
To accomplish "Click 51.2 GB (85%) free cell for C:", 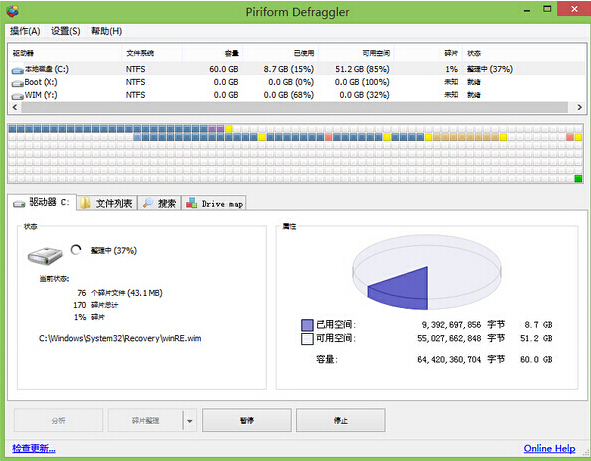I will coord(362,69).
